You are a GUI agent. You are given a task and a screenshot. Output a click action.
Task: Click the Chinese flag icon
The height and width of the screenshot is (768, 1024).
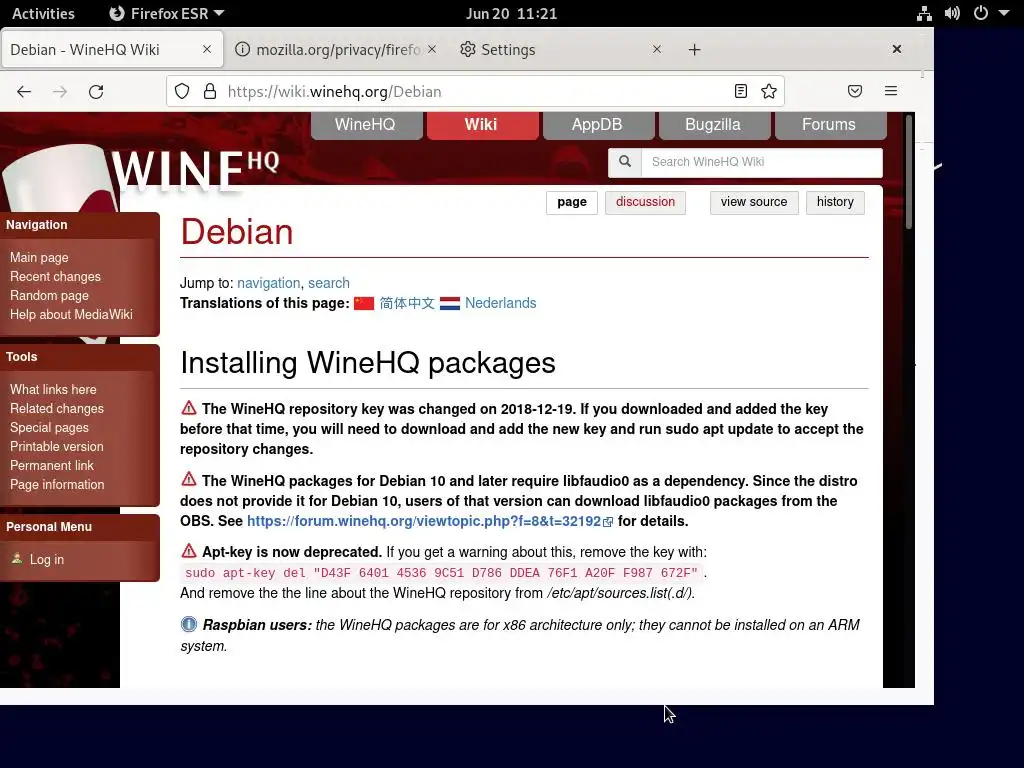tap(364, 303)
